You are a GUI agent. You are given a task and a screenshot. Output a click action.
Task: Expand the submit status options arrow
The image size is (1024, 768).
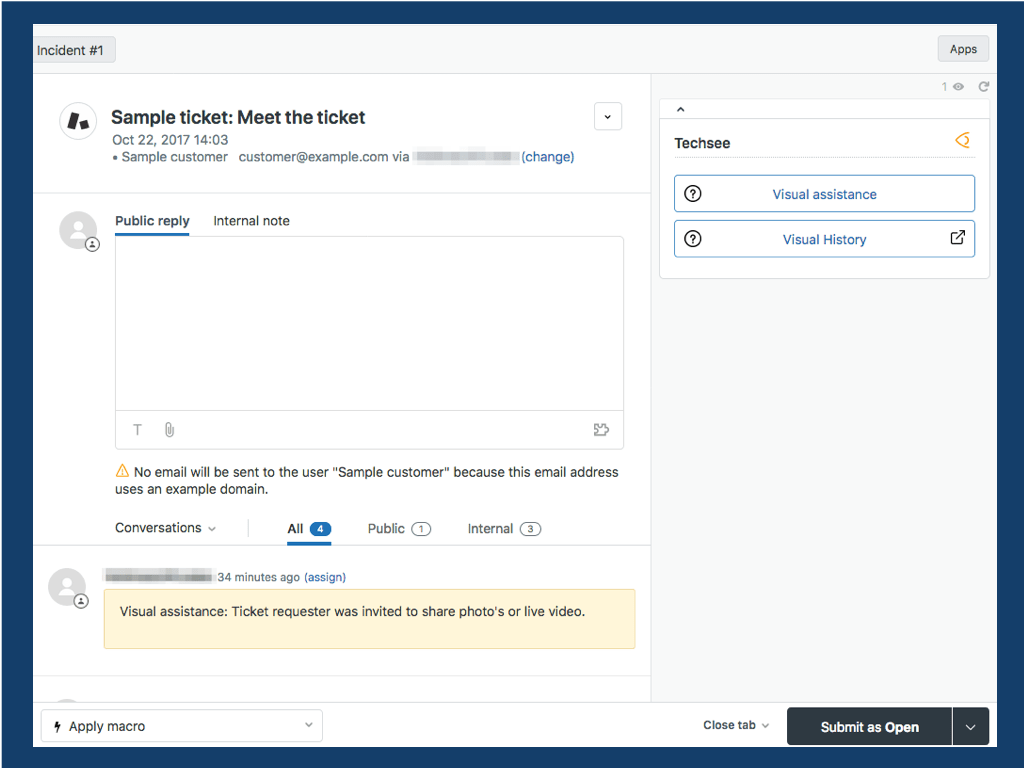tap(970, 726)
